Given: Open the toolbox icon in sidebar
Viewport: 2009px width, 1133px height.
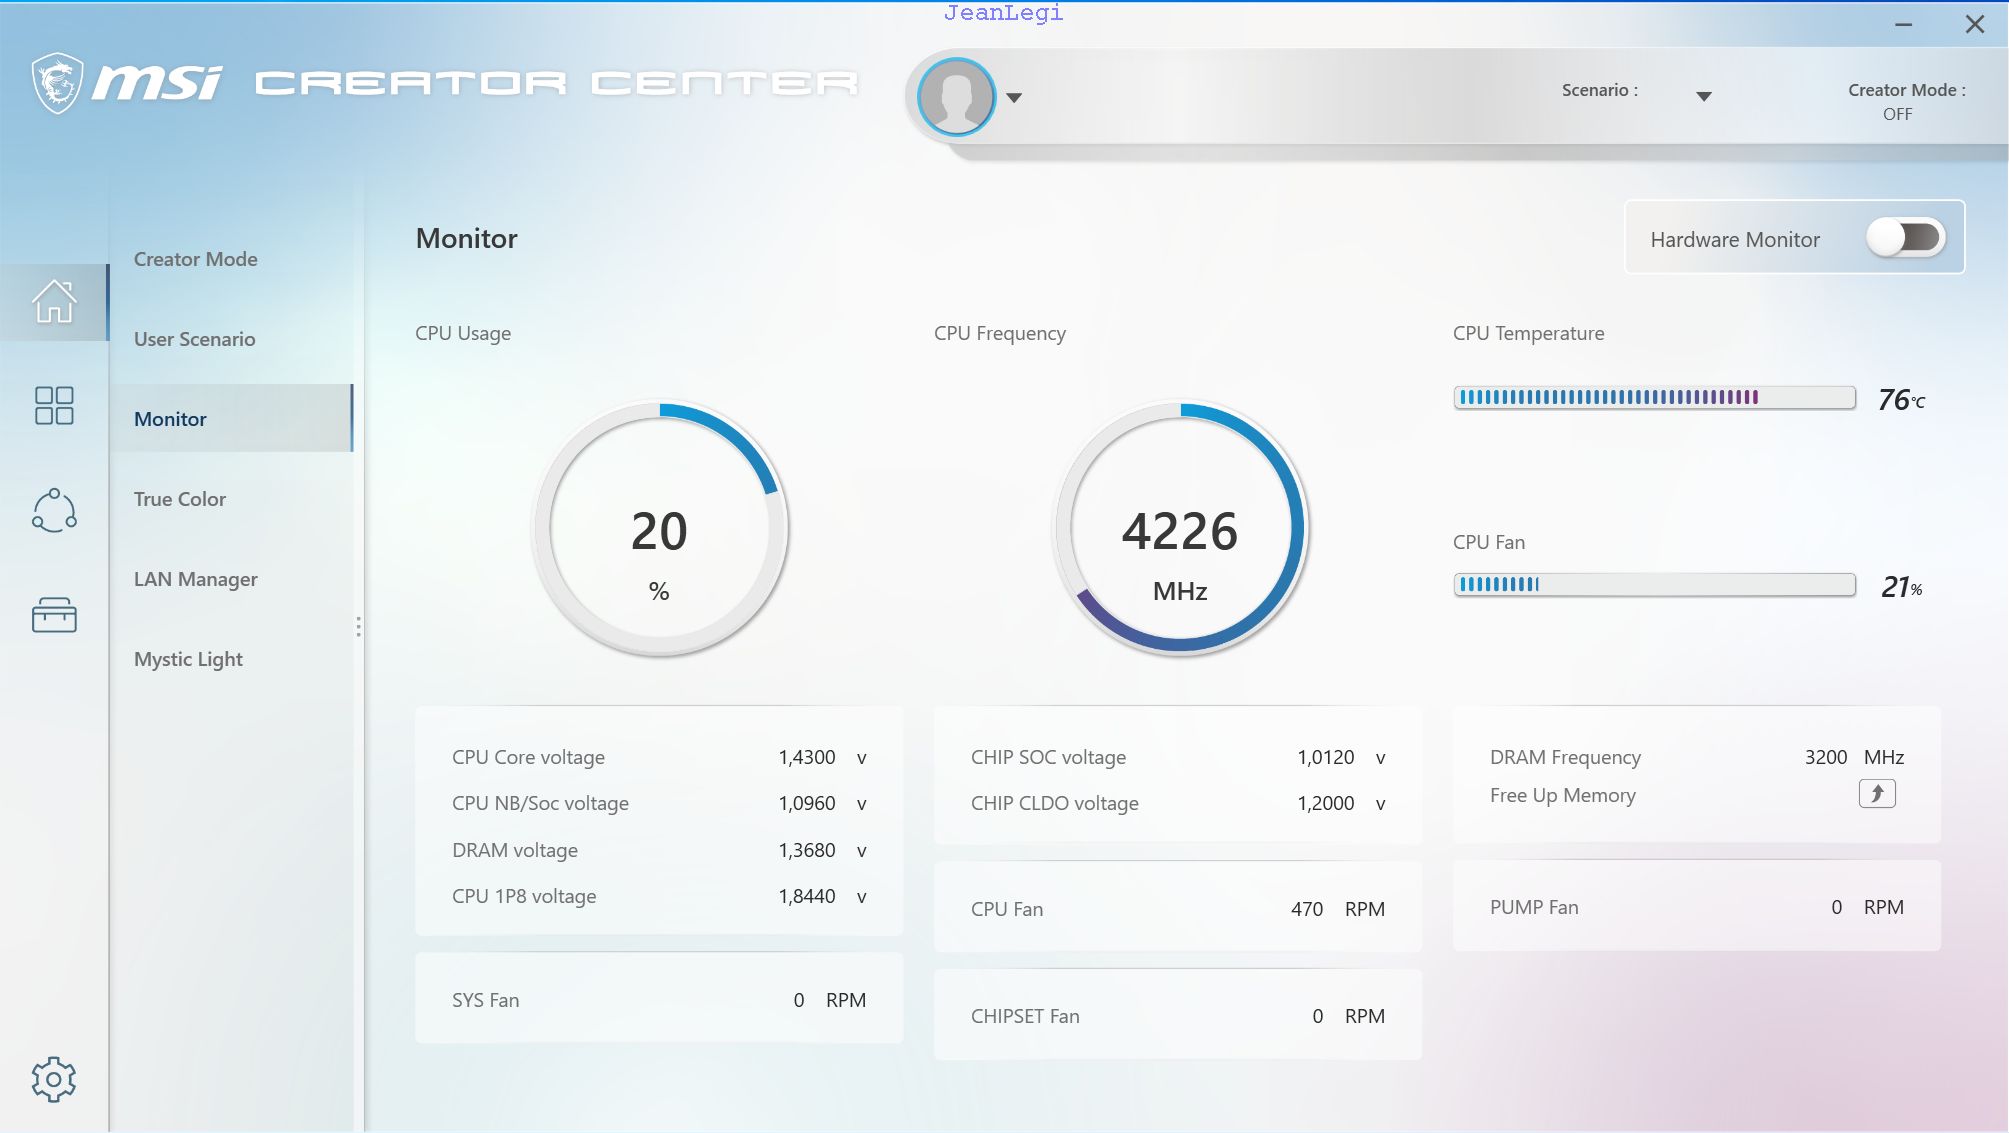Looking at the screenshot, I should pos(54,615).
